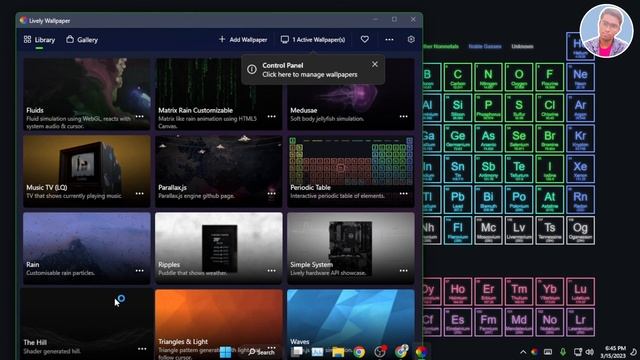Open options menu for Music TV (LQ)
This screenshot has height=360, width=640.
point(140,193)
